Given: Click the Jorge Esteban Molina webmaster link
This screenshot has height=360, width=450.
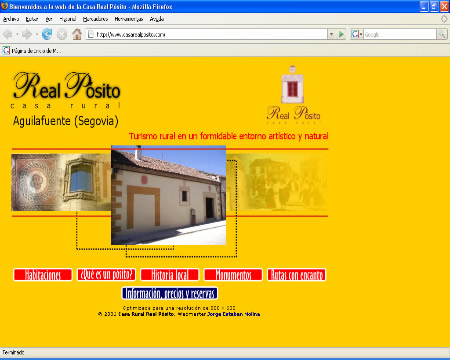Looking at the screenshot, I should coord(234,314).
